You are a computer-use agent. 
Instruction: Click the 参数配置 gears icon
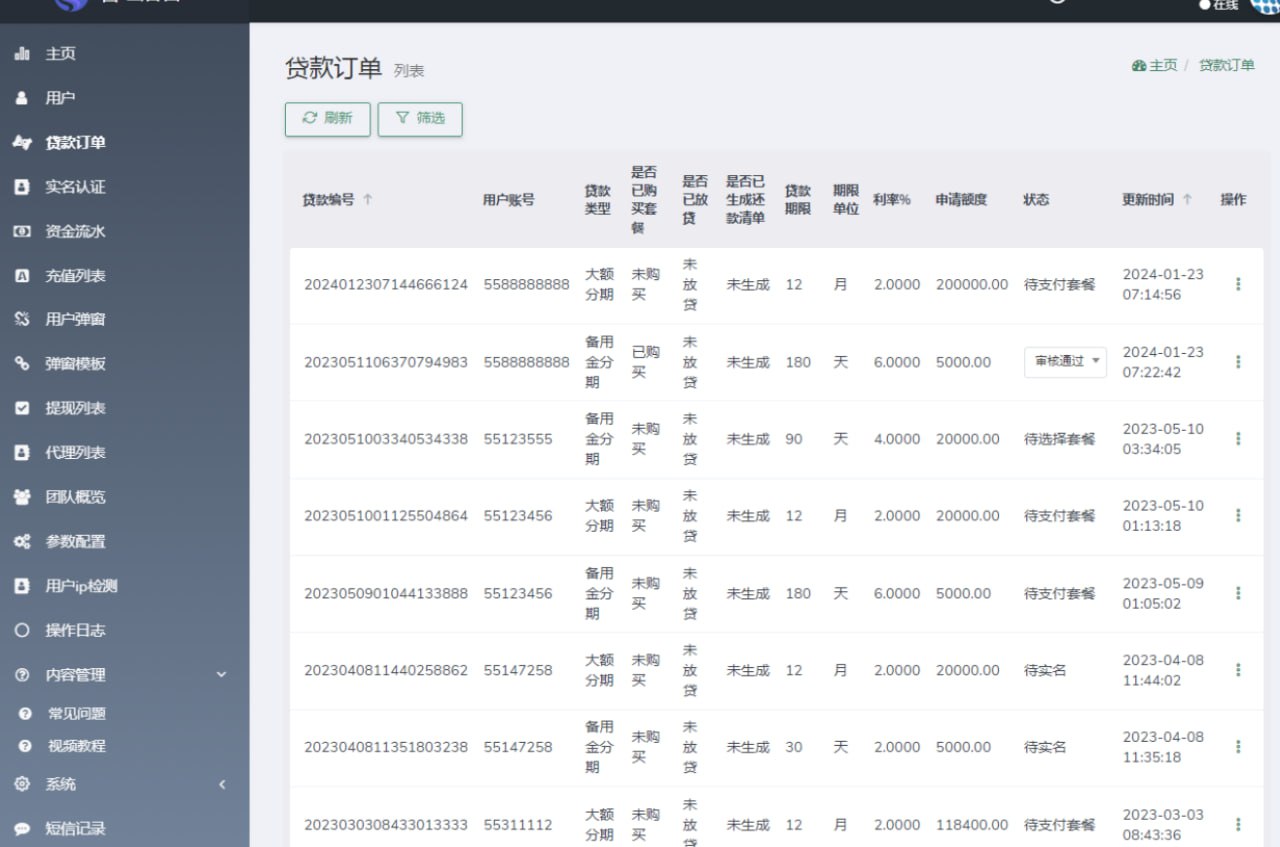point(22,541)
